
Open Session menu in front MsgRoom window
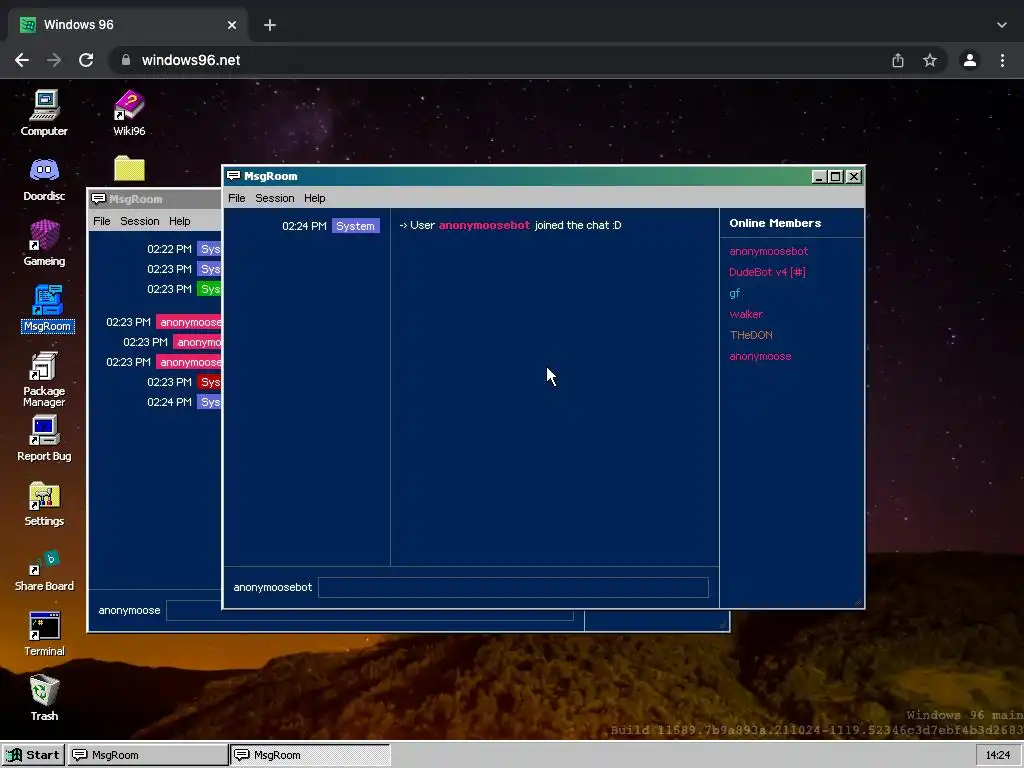tap(274, 198)
